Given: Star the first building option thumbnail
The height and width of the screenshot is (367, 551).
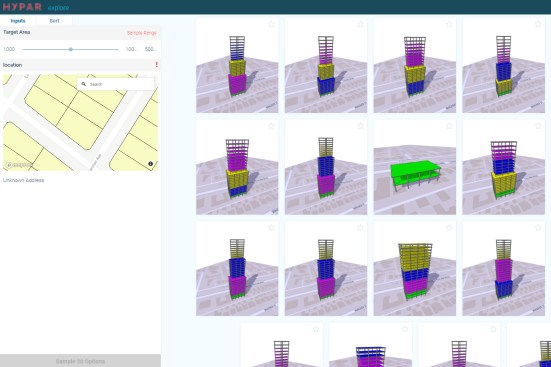Looking at the screenshot, I should 271,24.
